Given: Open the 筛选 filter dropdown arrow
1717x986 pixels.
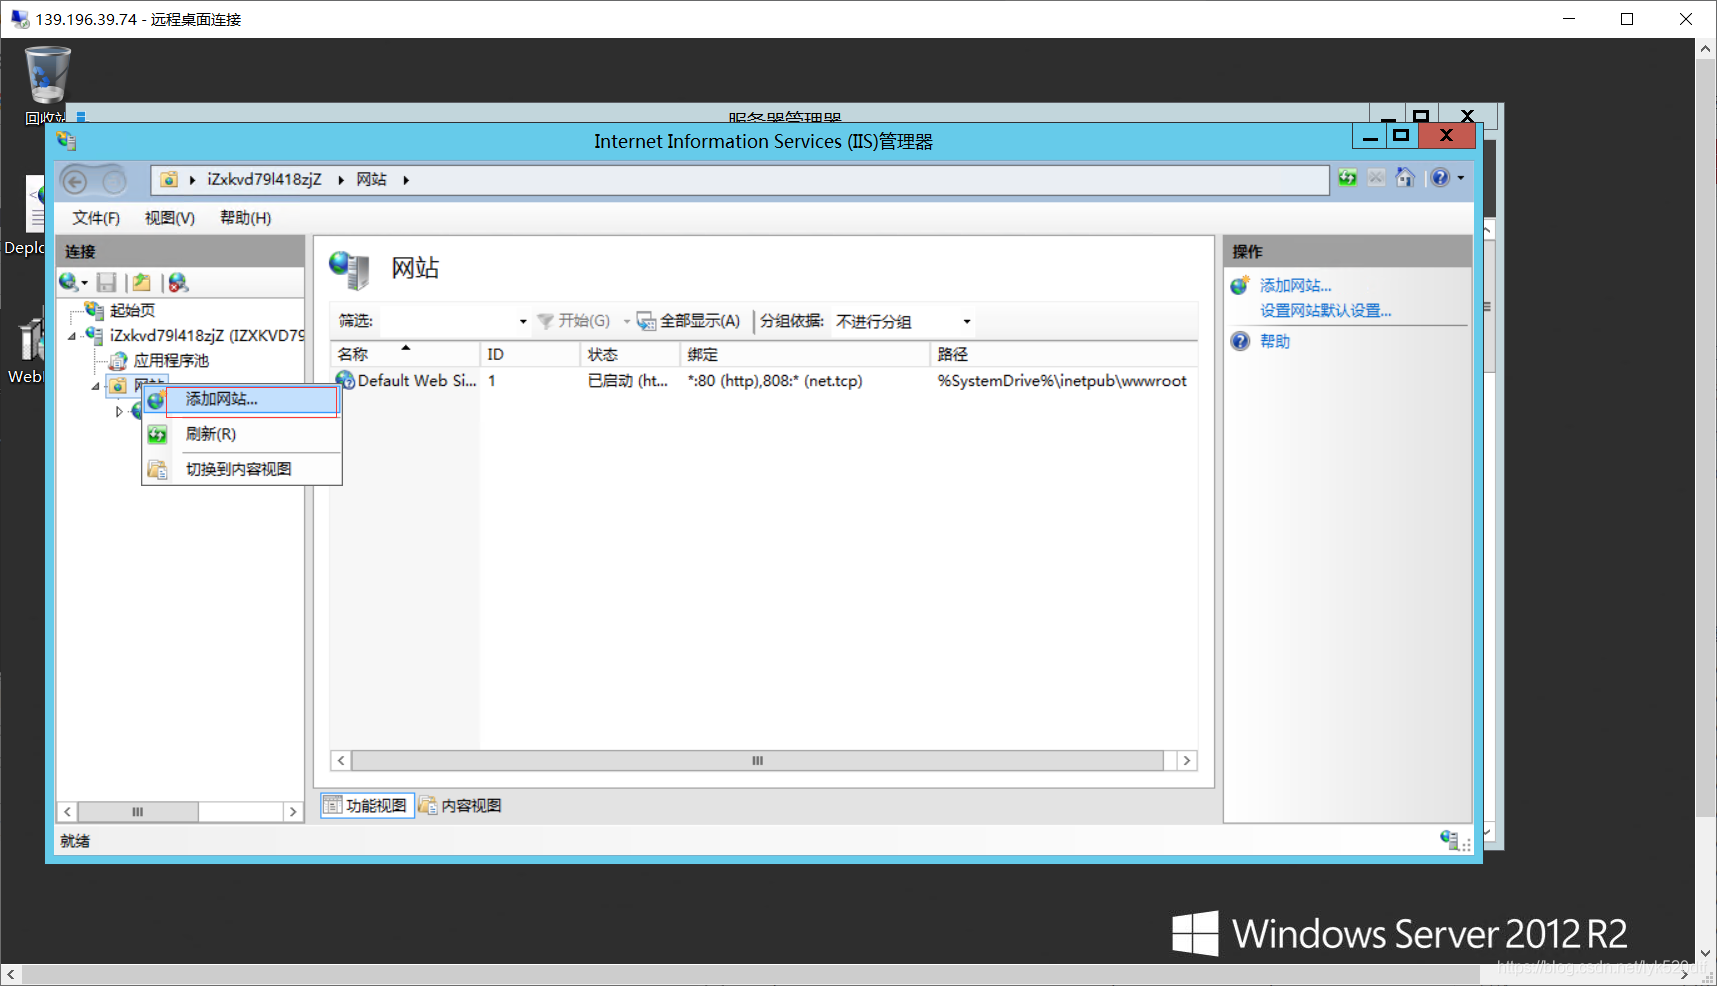Looking at the screenshot, I should (521, 321).
